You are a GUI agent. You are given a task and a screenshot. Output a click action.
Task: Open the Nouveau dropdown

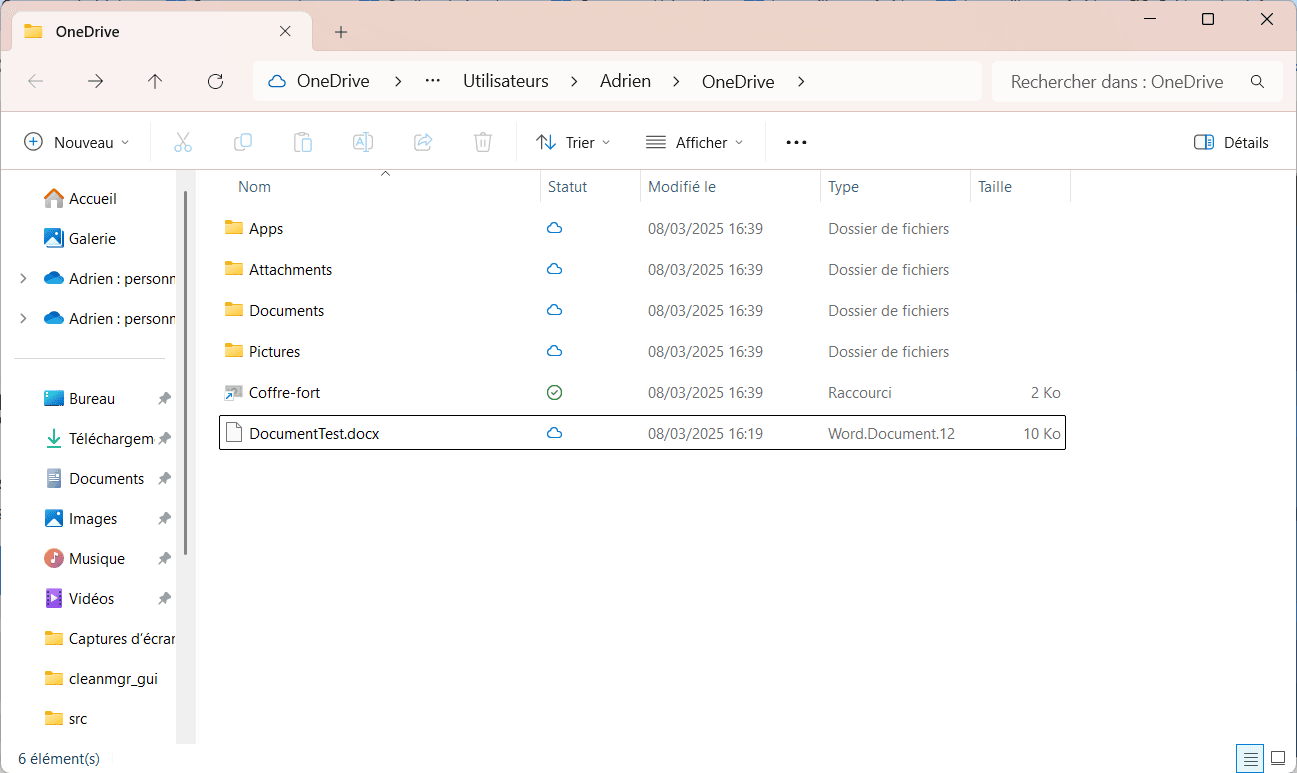[x=77, y=142]
